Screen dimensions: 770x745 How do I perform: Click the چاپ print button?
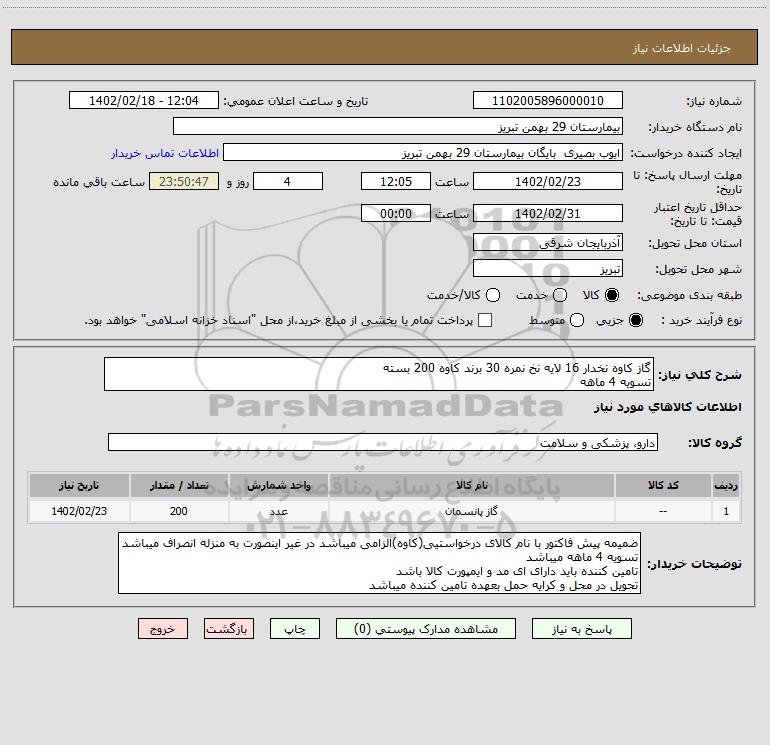click(x=295, y=629)
